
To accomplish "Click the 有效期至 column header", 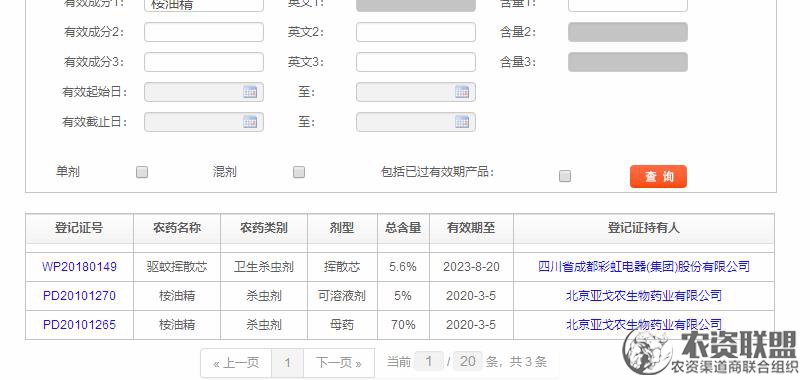I will [x=472, y=228].
